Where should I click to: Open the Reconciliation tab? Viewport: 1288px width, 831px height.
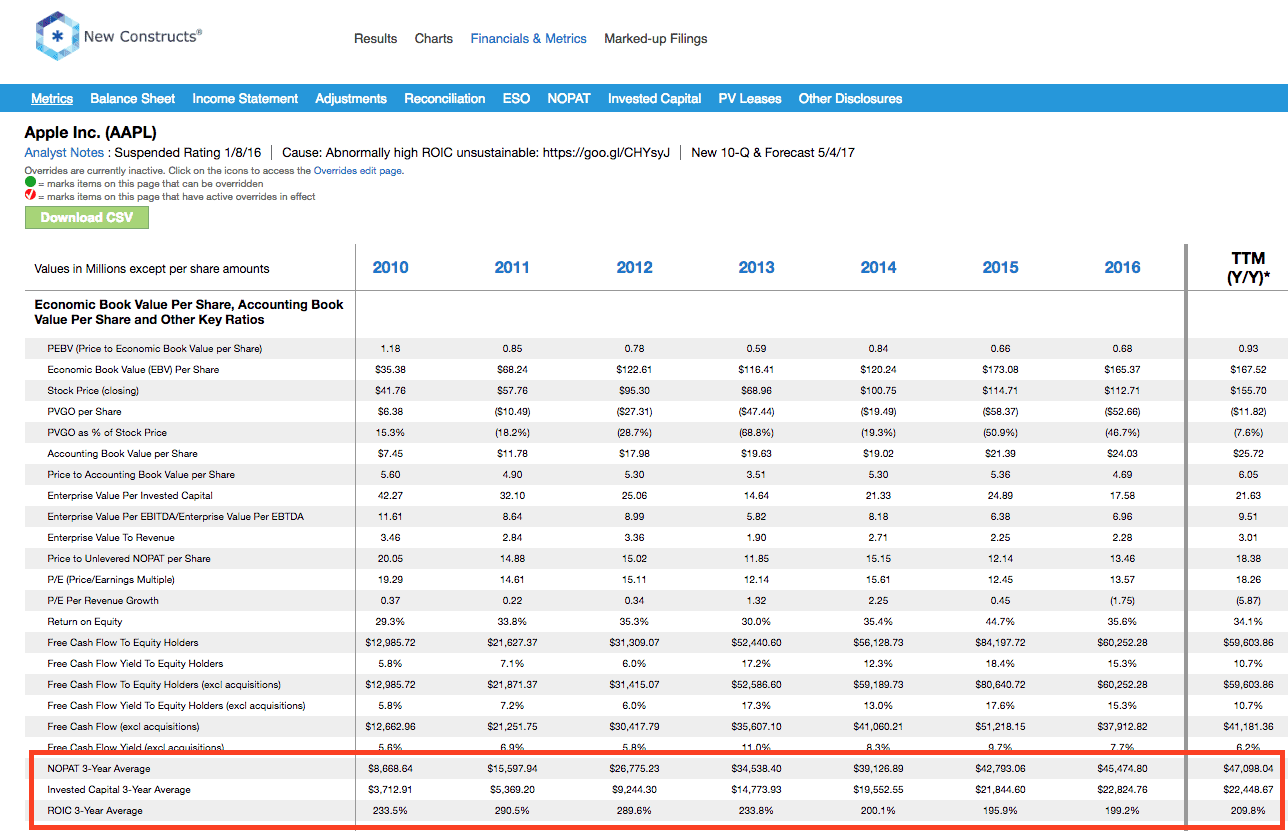tap(445, 98)
